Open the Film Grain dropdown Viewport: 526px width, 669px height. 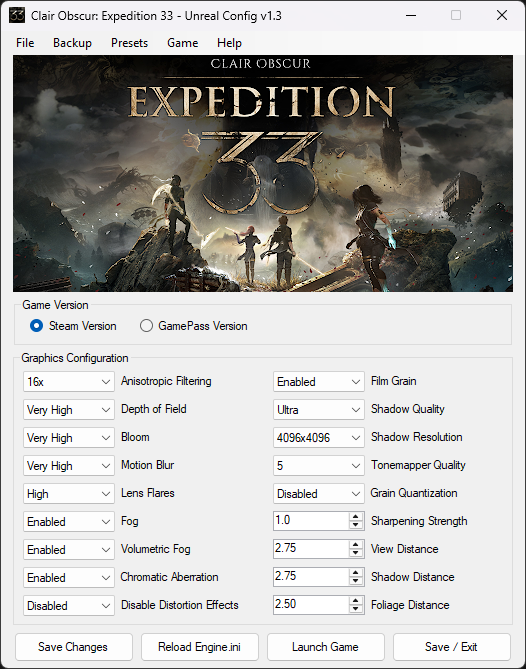tap(319, 381)
